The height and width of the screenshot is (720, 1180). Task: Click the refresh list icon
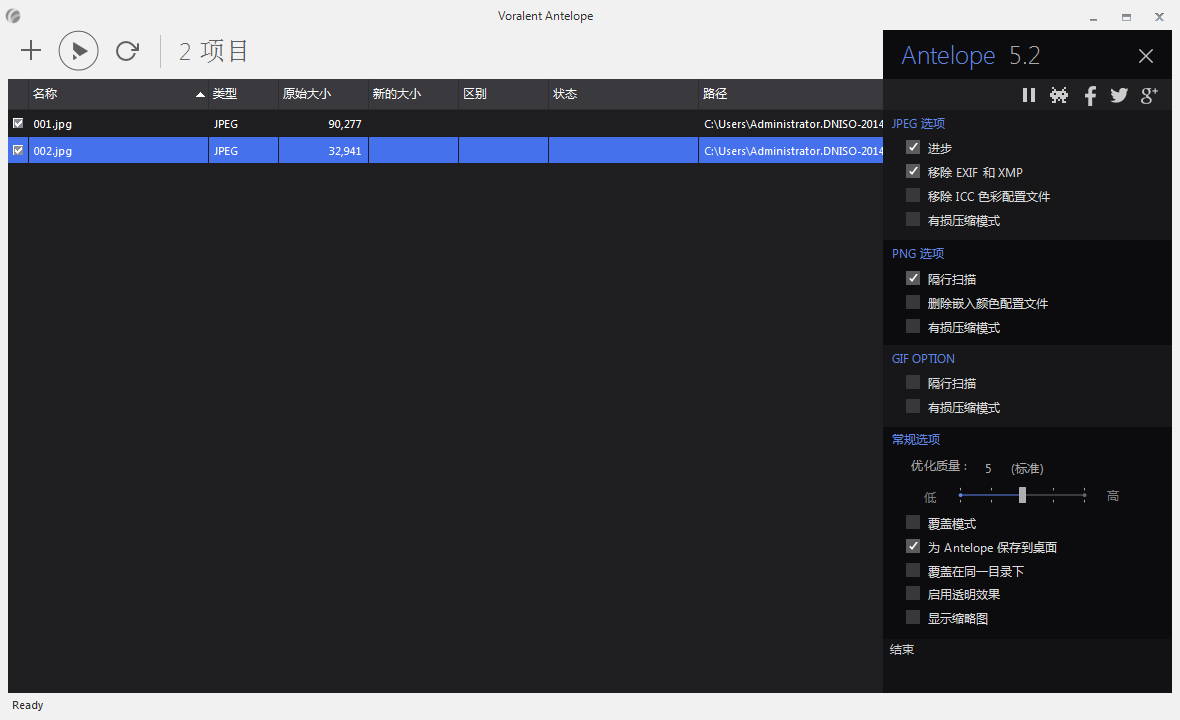127,50
